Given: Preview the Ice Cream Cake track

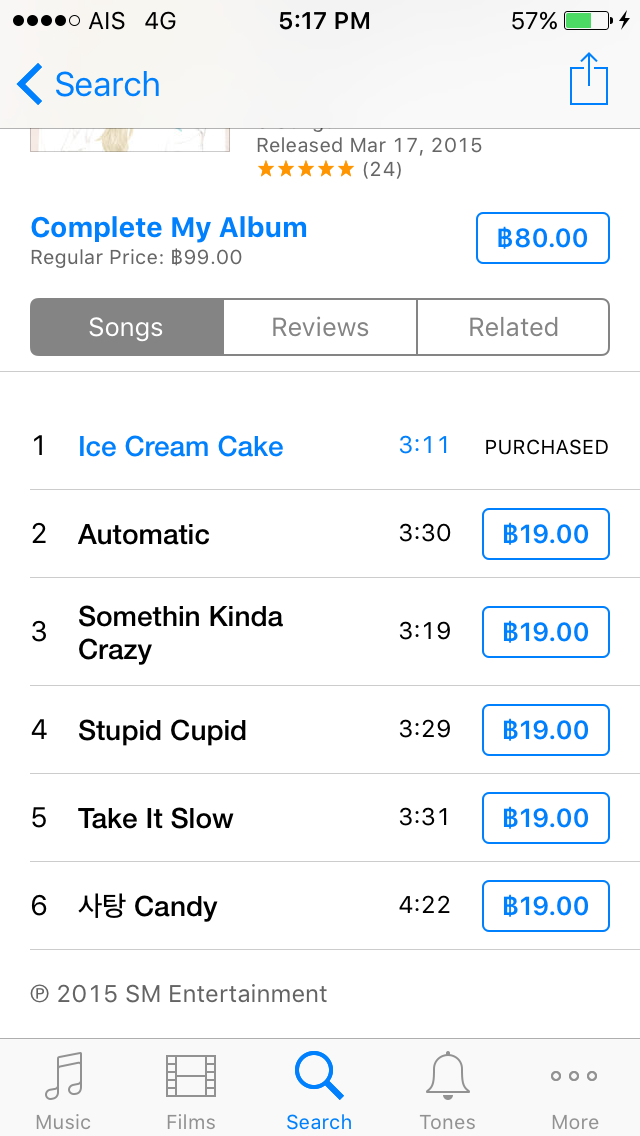Looking at the screenshot, I should [181, 447].
